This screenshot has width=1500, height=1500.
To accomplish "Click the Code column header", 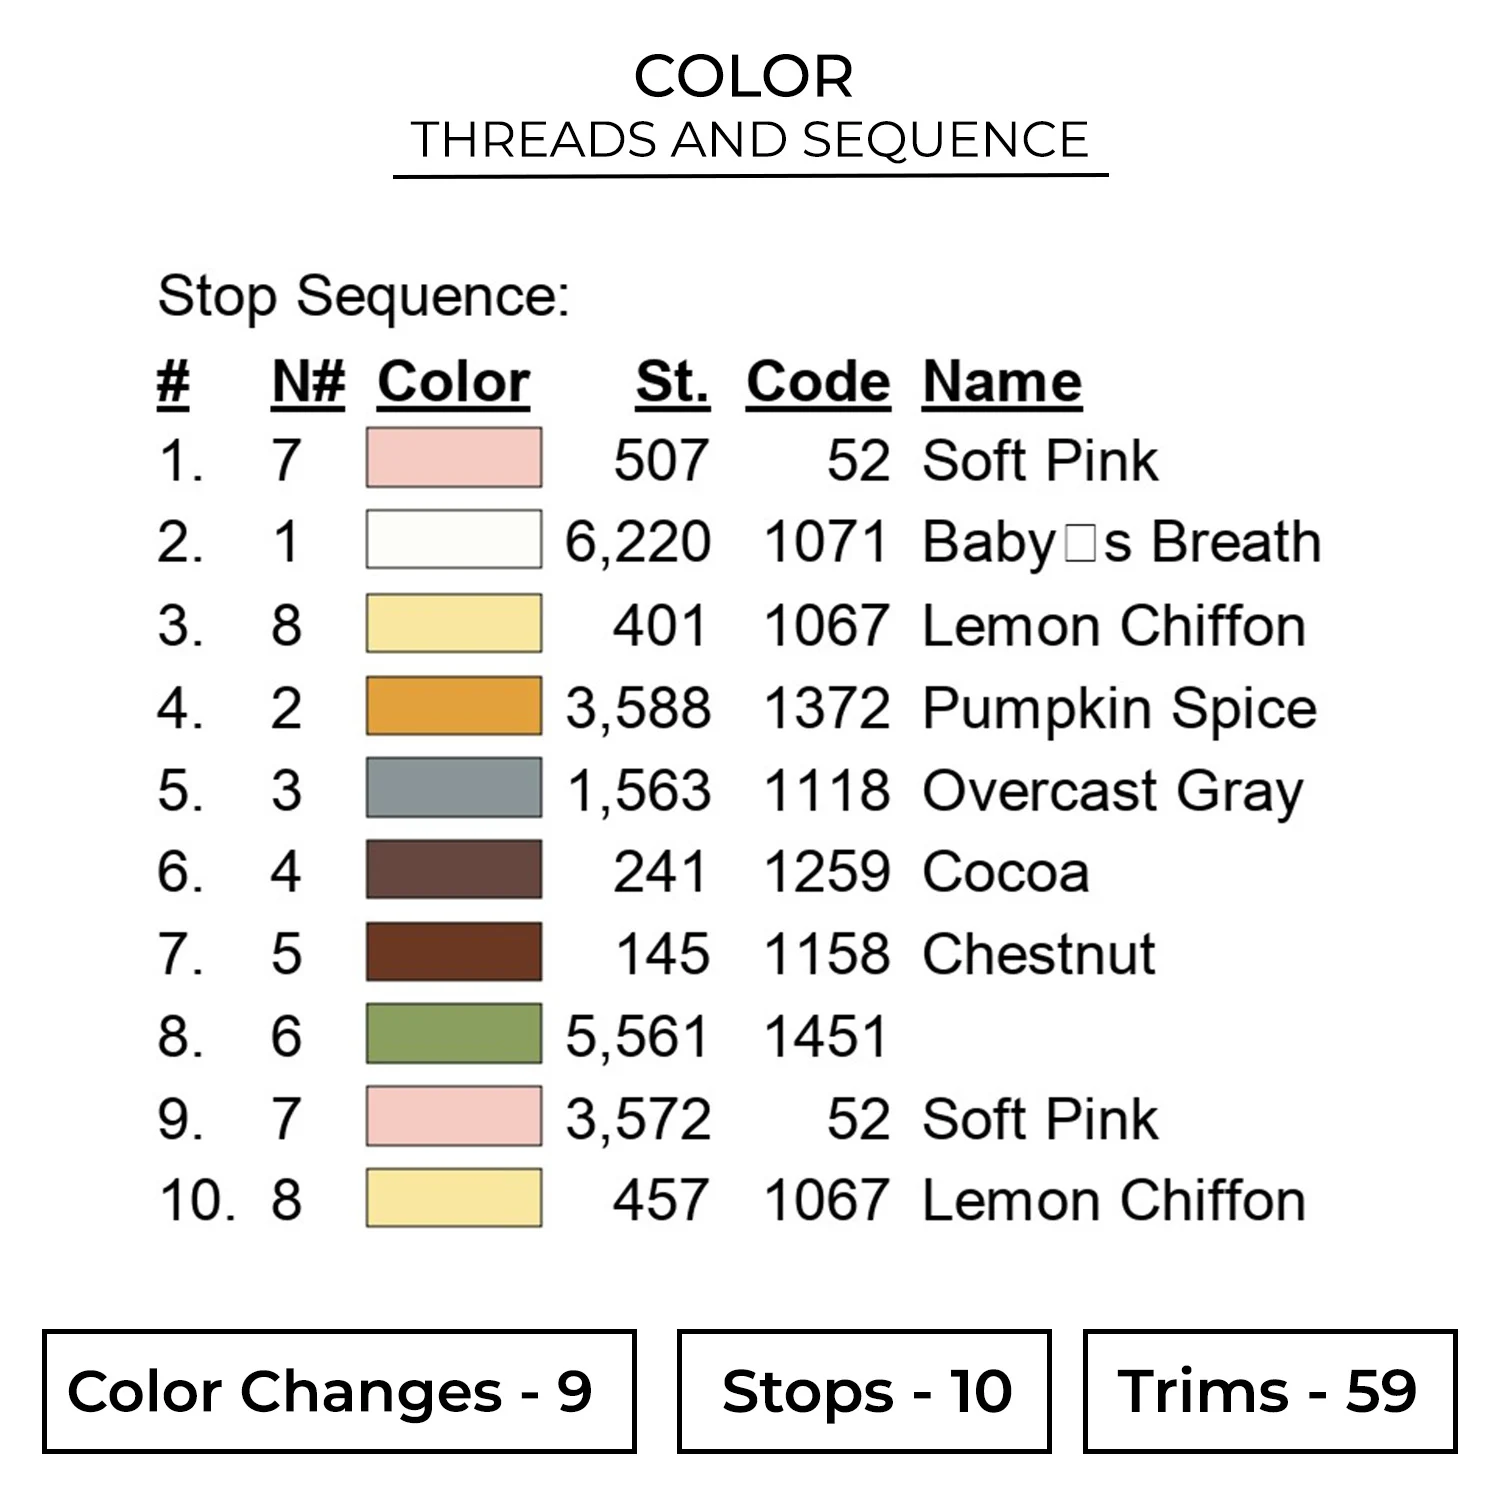I will (x=818, y=382).
